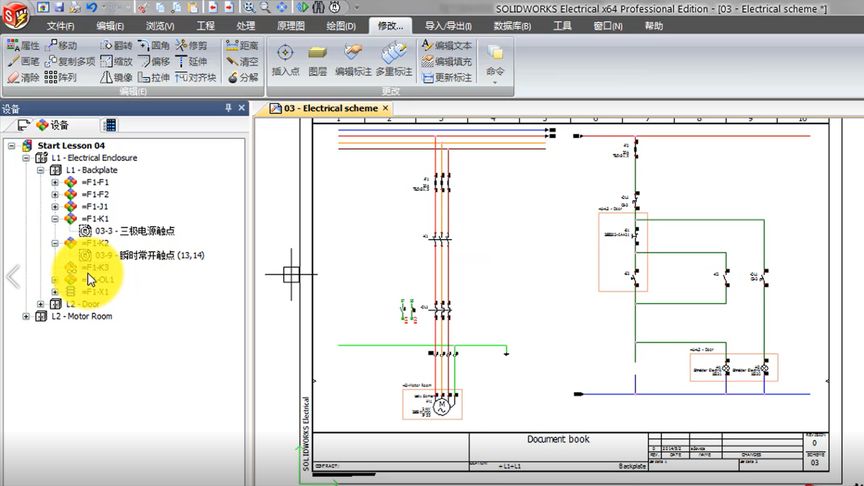
Task: Click the 分解 explode tool
Action: 242,77
